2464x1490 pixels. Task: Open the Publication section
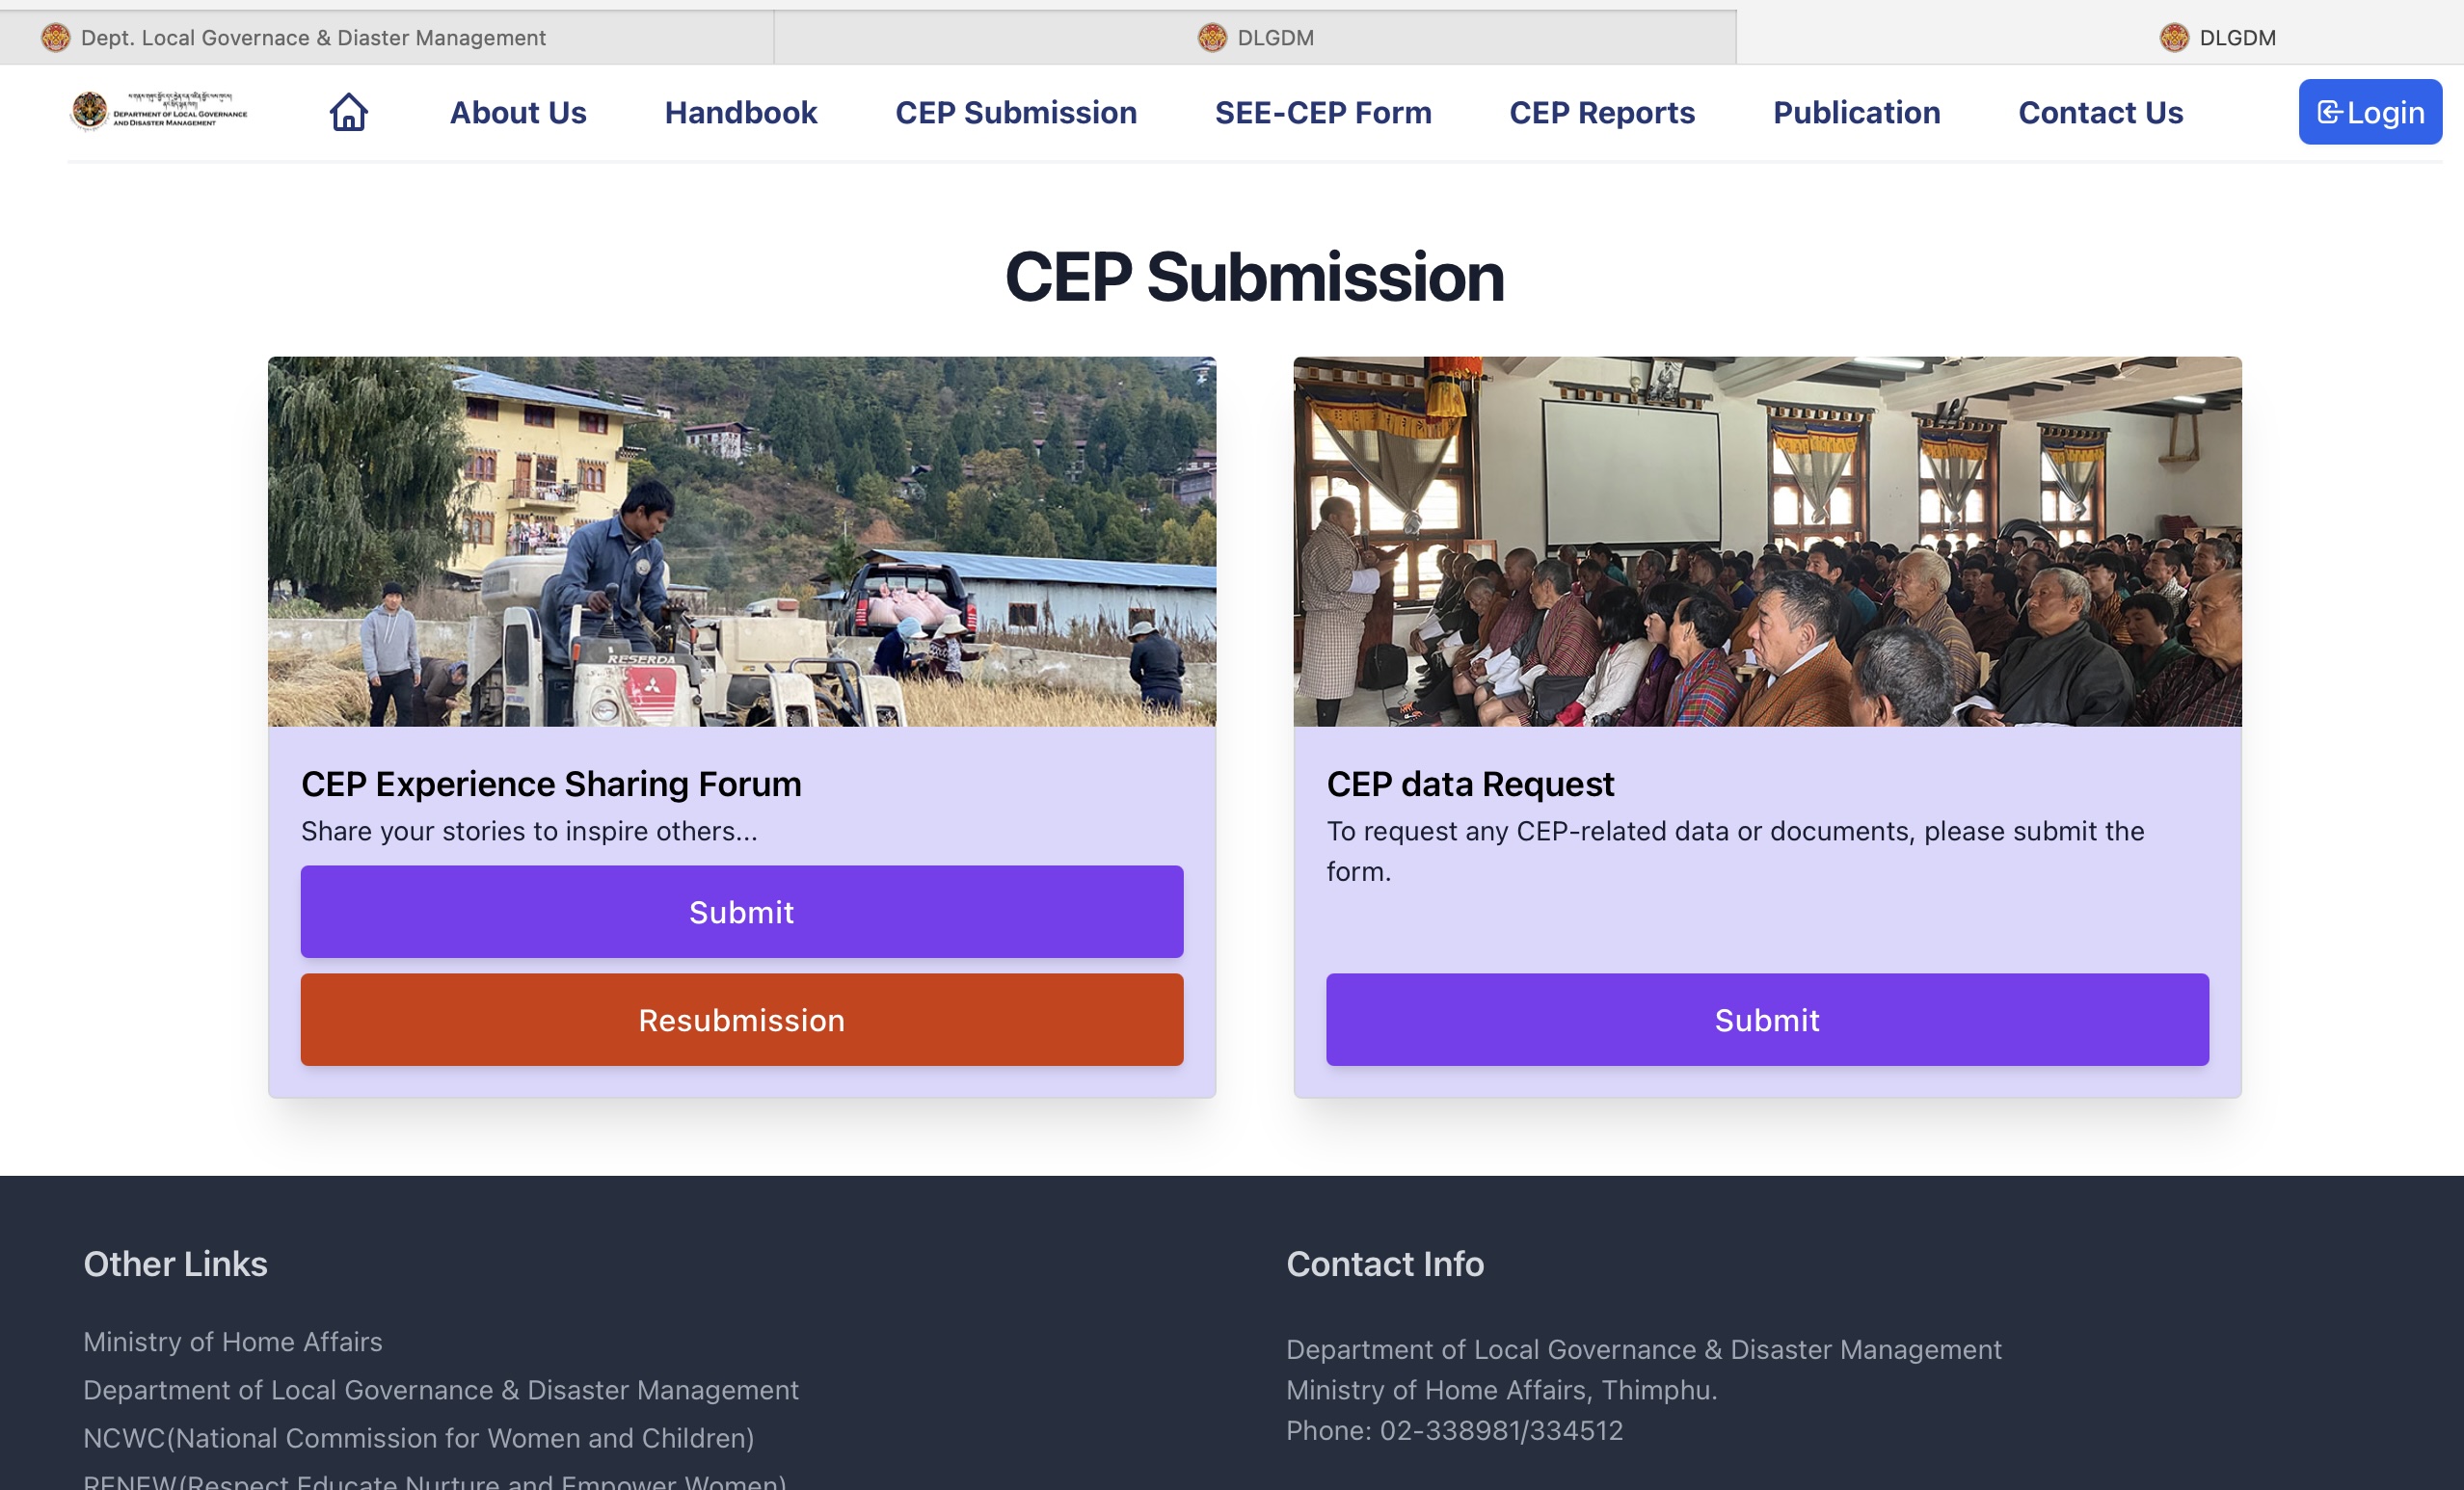(1856, 112)
